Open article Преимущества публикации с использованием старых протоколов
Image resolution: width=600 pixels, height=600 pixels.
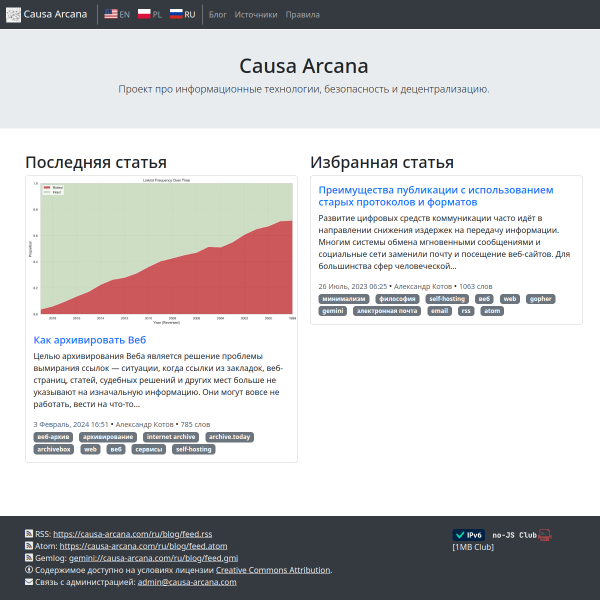click(436, 196)
